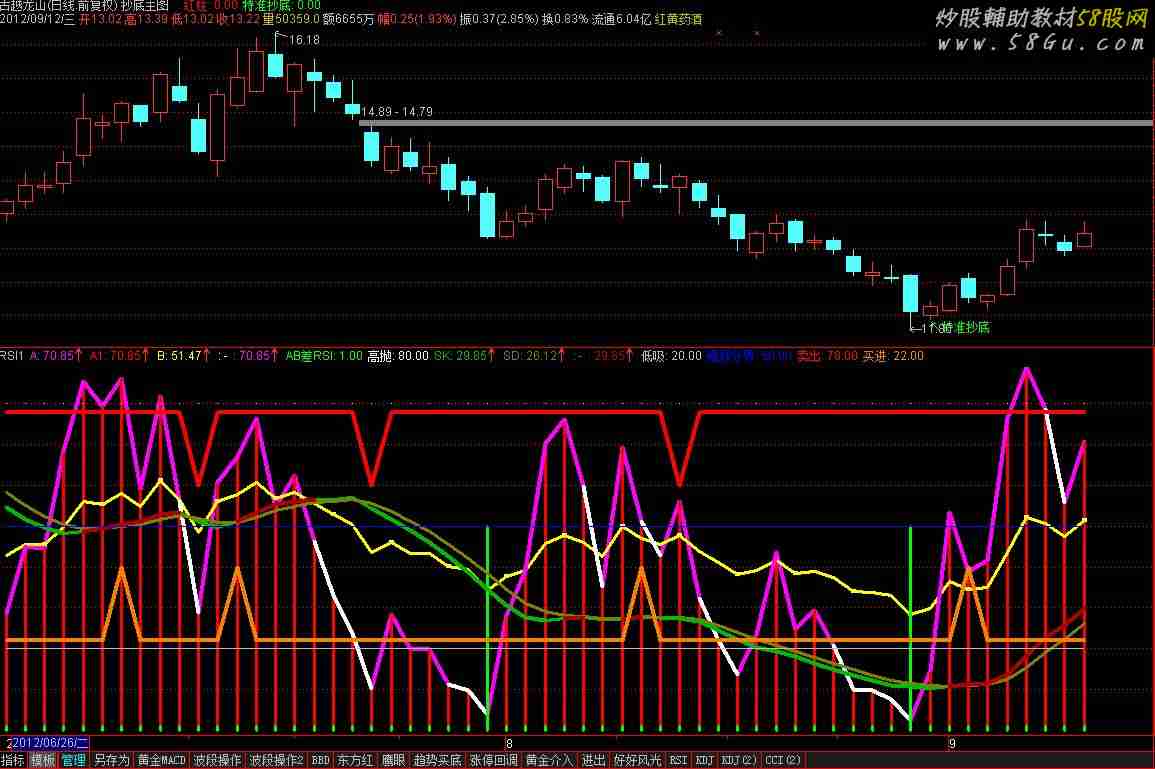The width and height of the screenshot is (1155, 769).
Task: Select the 黄金MACD indicator tab
Action: 162,760
